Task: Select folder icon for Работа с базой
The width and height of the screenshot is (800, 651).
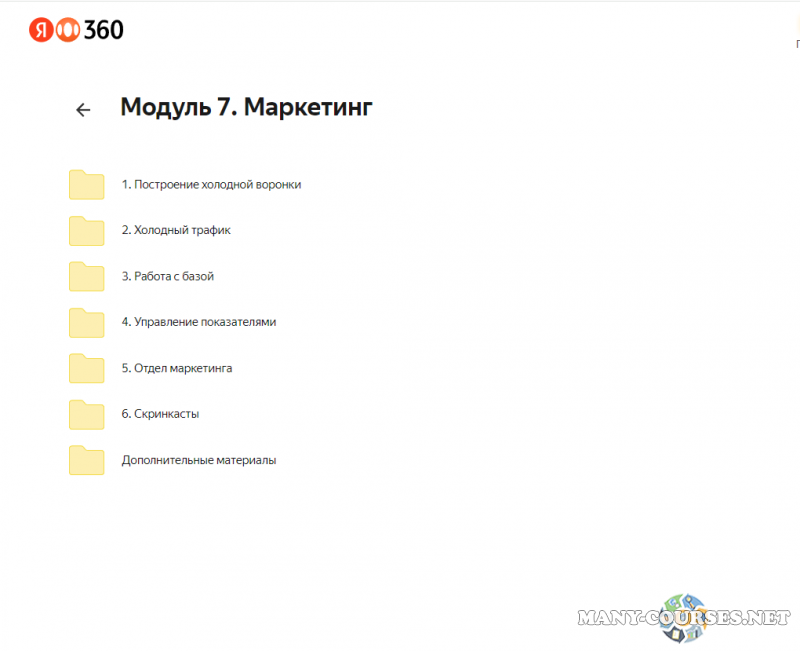Action: (86, 277)
